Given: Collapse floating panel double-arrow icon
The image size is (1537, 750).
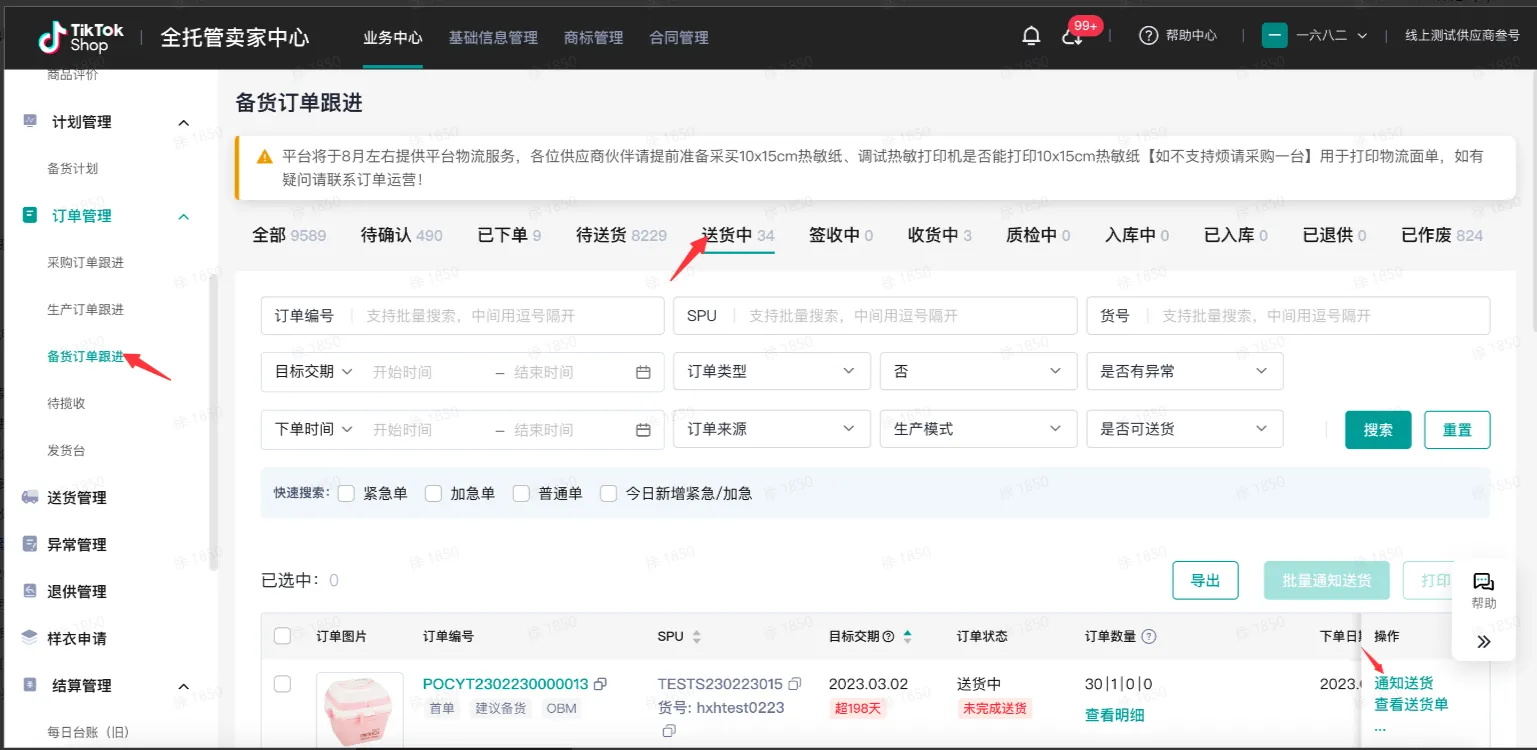Looking at the screenshot, I should point(1484,642).
